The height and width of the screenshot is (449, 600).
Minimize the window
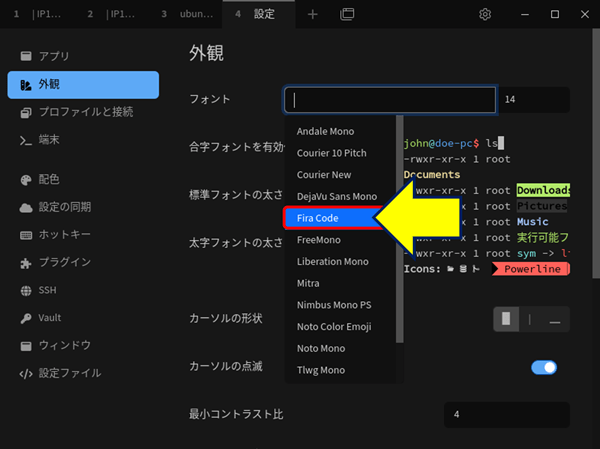click(x=525, y=14)
